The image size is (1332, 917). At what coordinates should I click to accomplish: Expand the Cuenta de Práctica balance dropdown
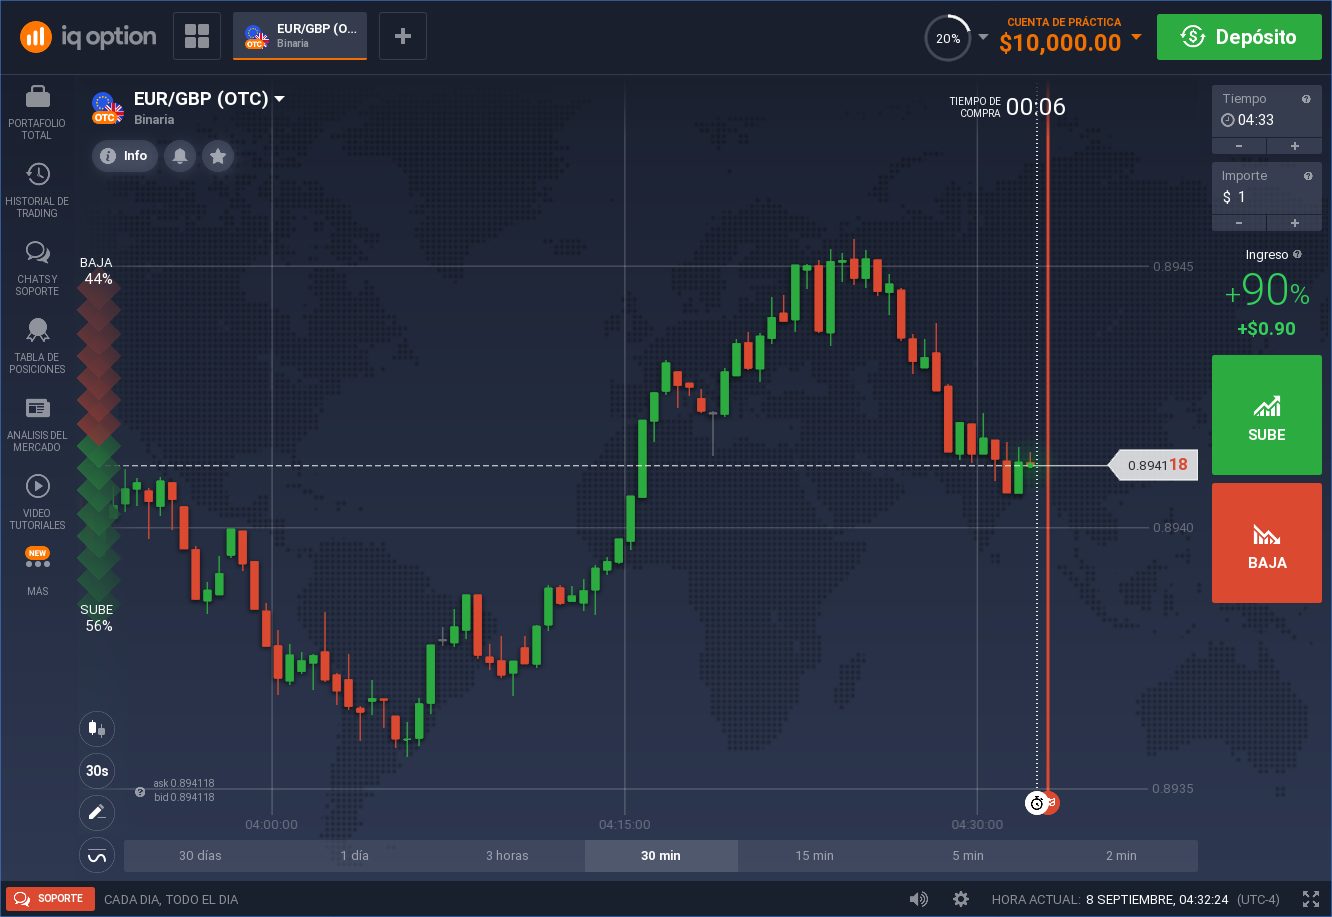1136,38
